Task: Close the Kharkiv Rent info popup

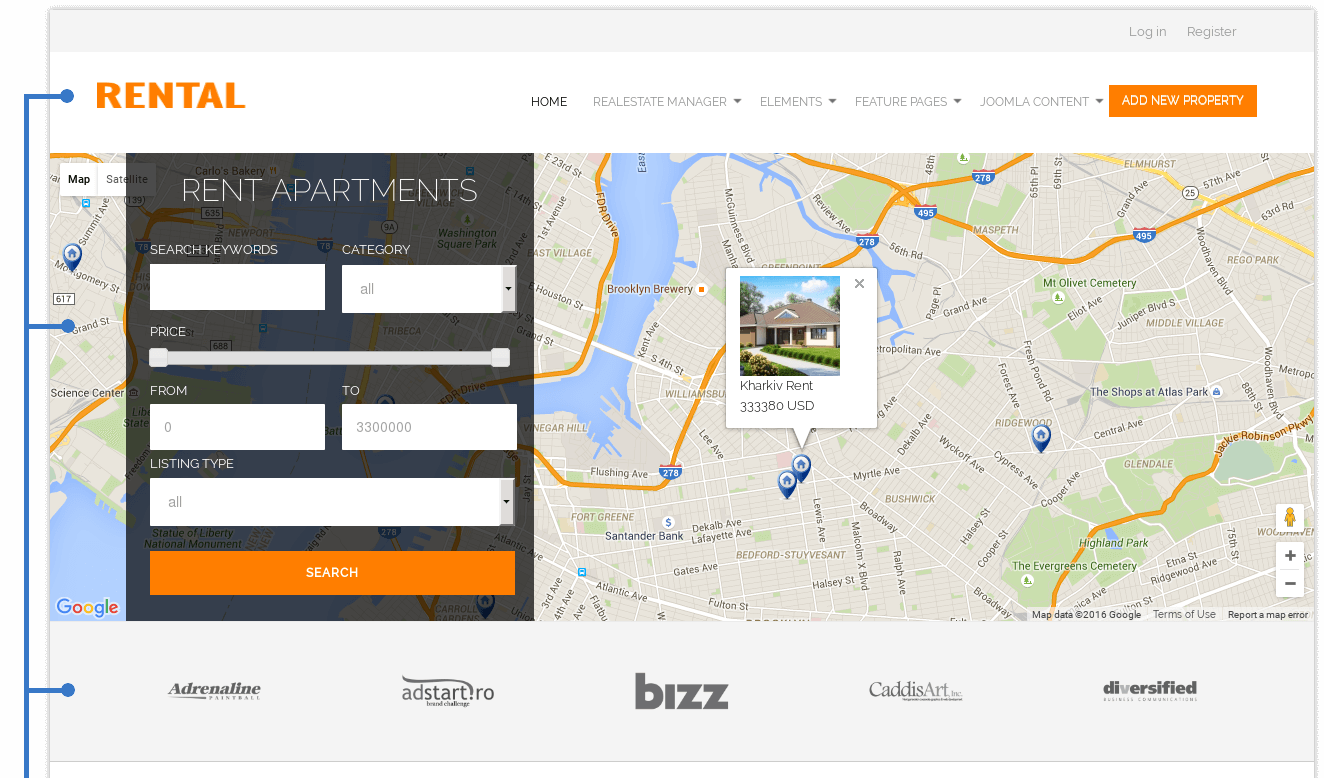Action: coord(859,284)
